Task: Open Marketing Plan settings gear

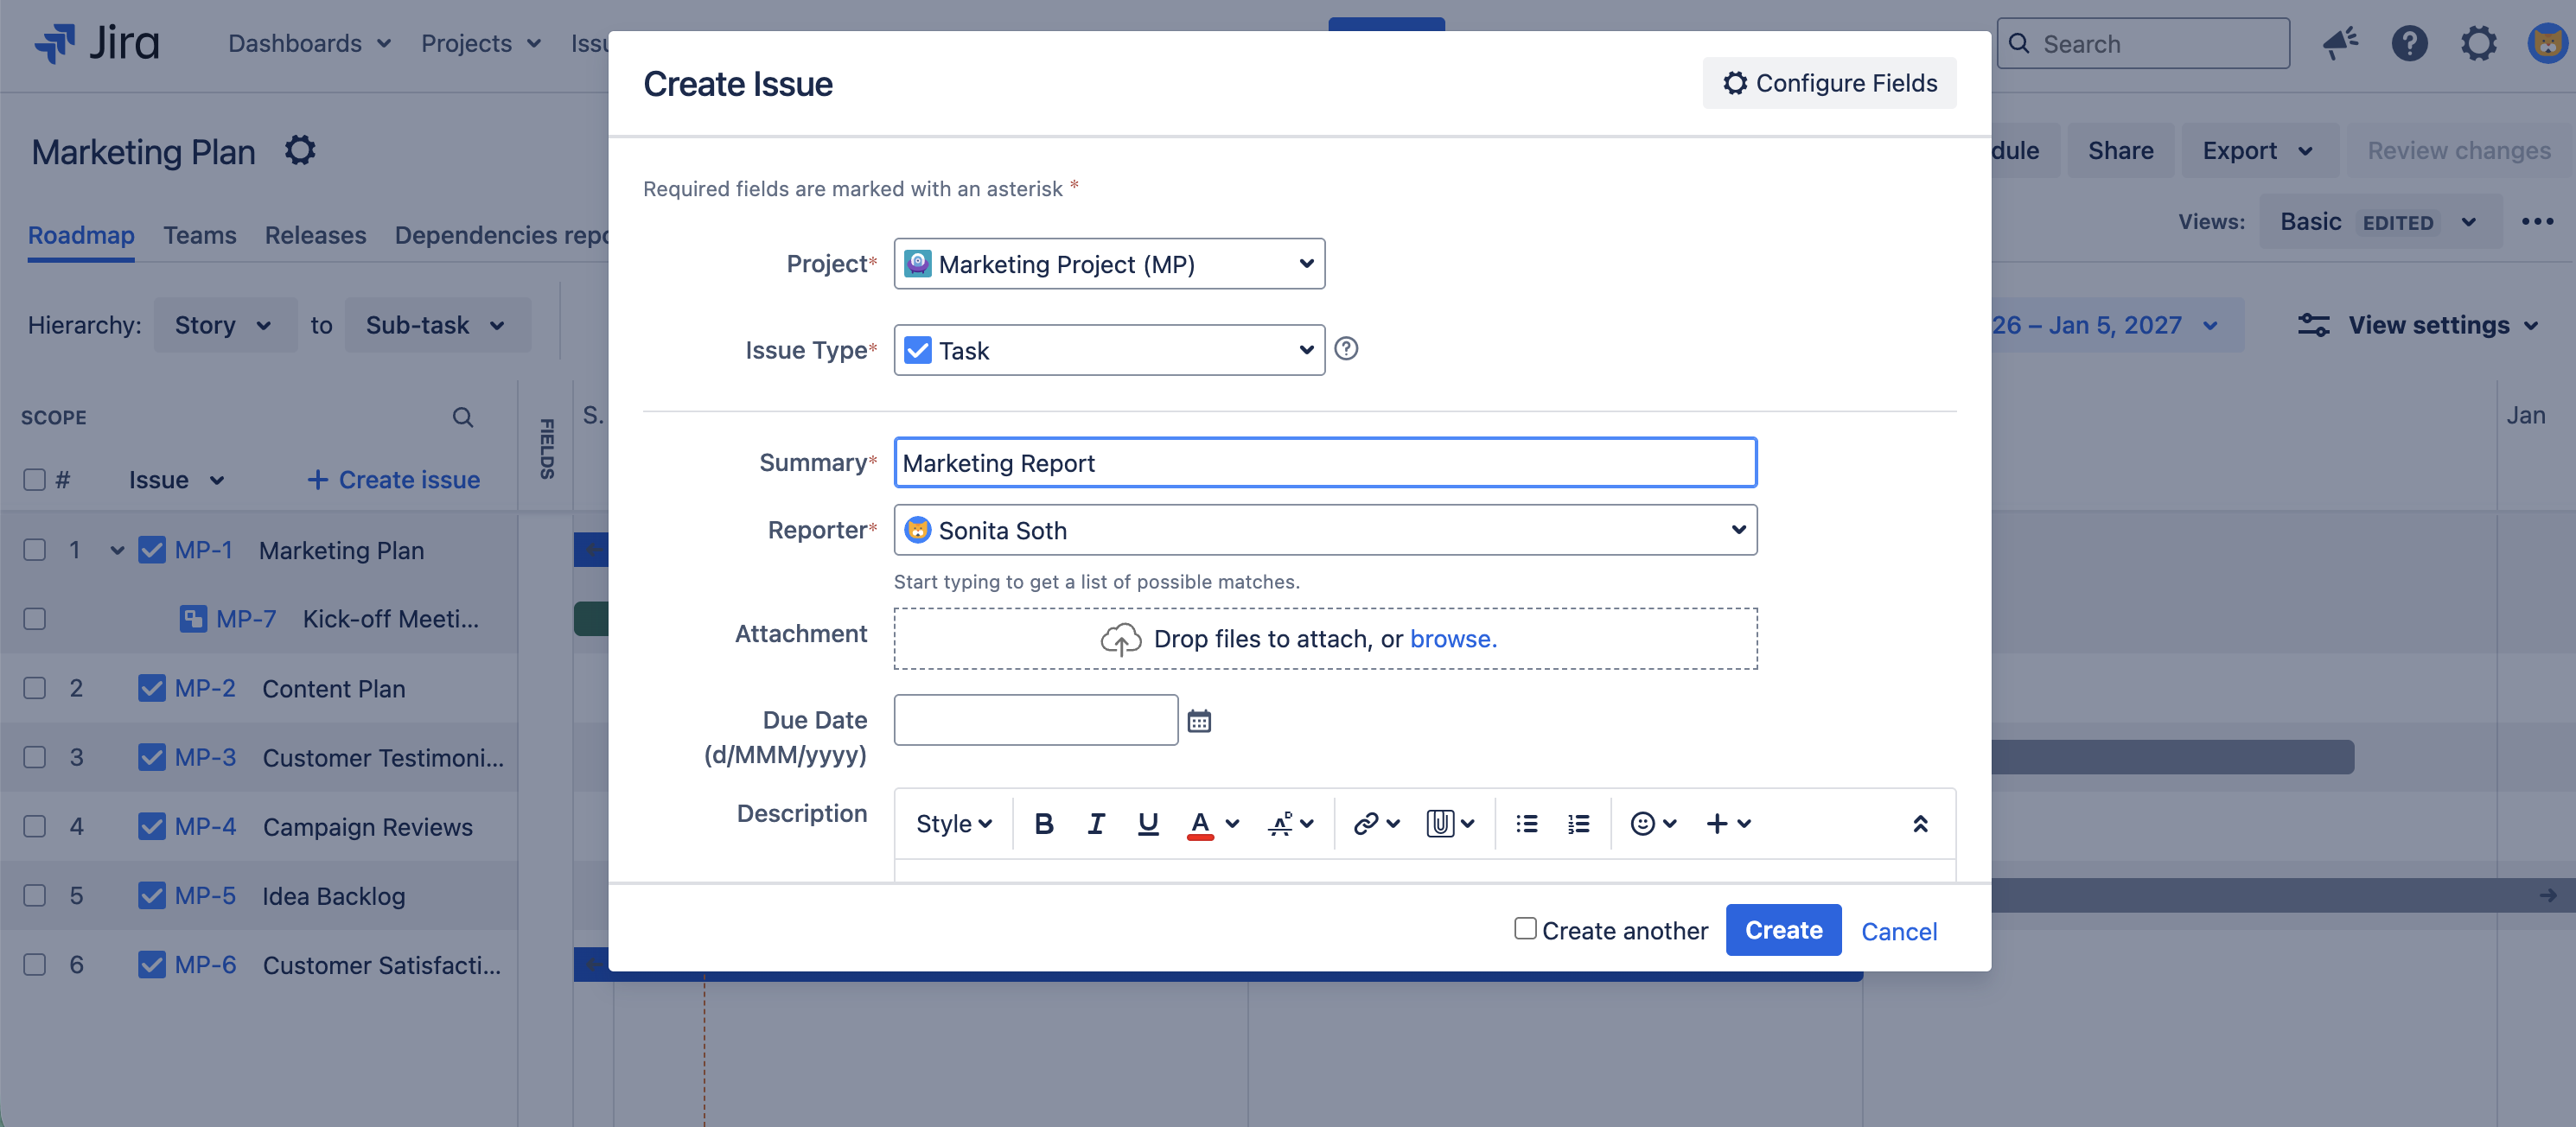Action: click(300, 151)
